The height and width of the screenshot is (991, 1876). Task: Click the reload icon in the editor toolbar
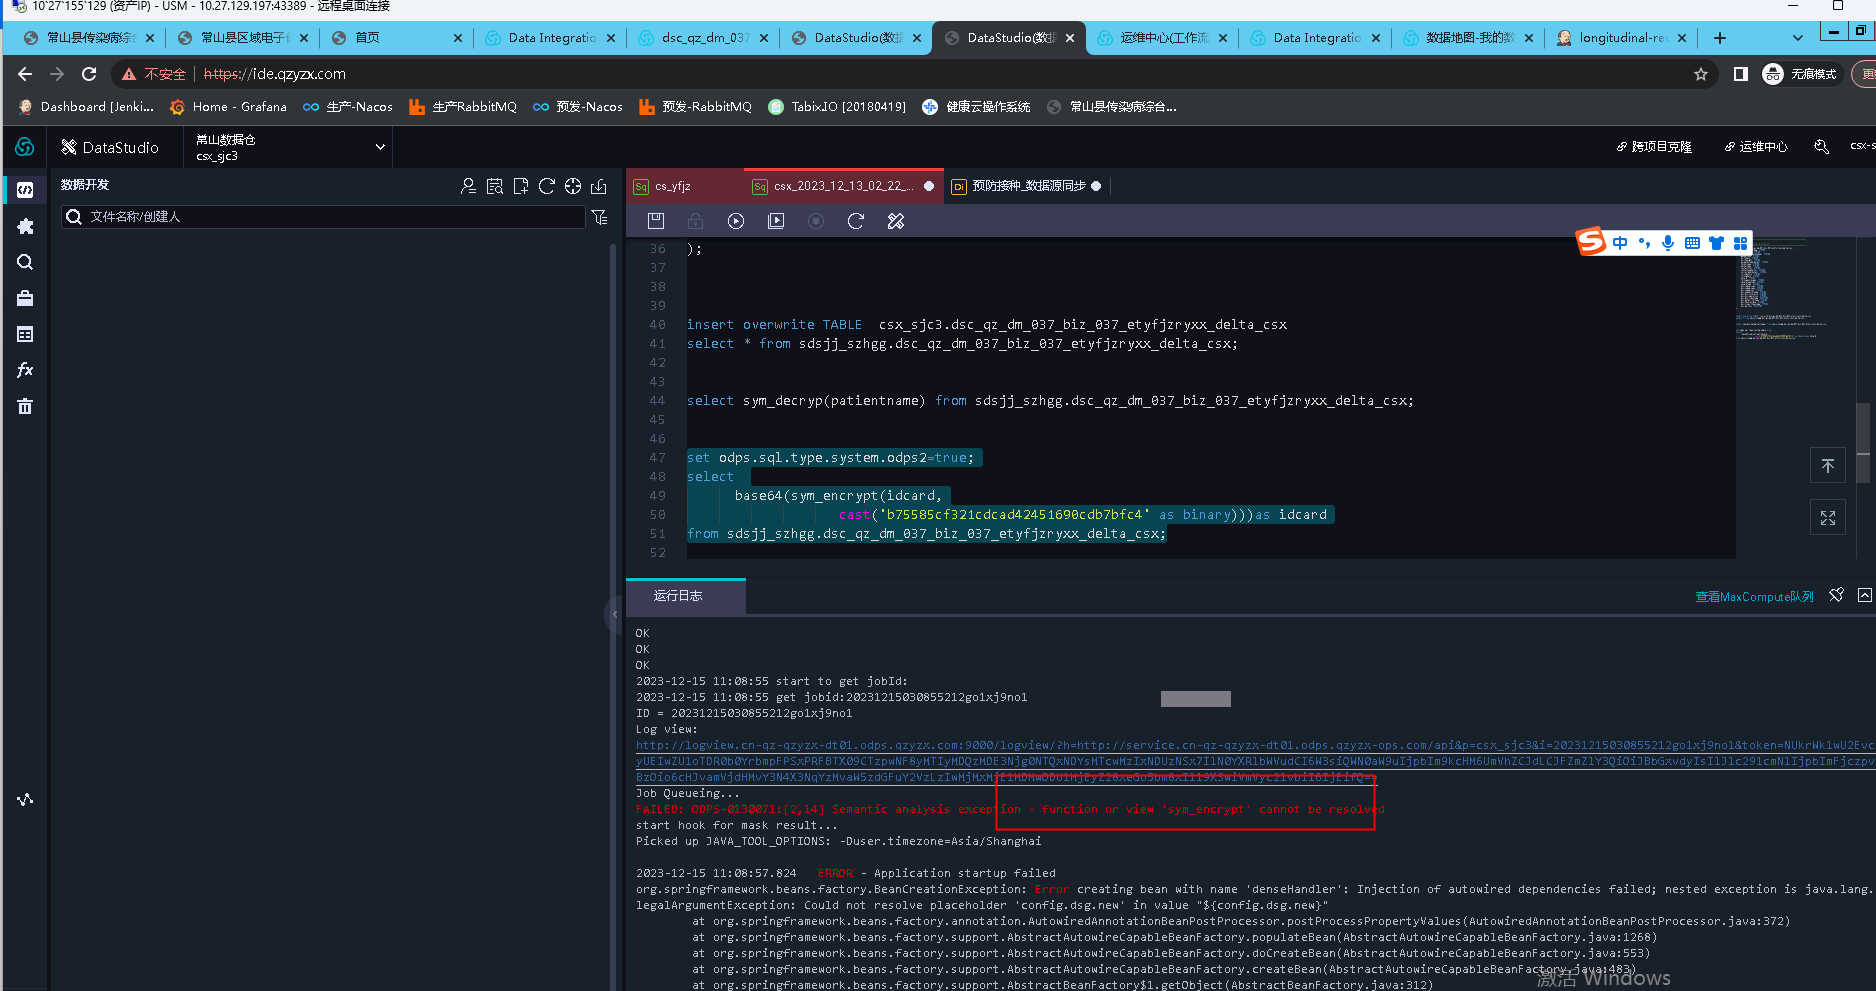pos(855,221)
